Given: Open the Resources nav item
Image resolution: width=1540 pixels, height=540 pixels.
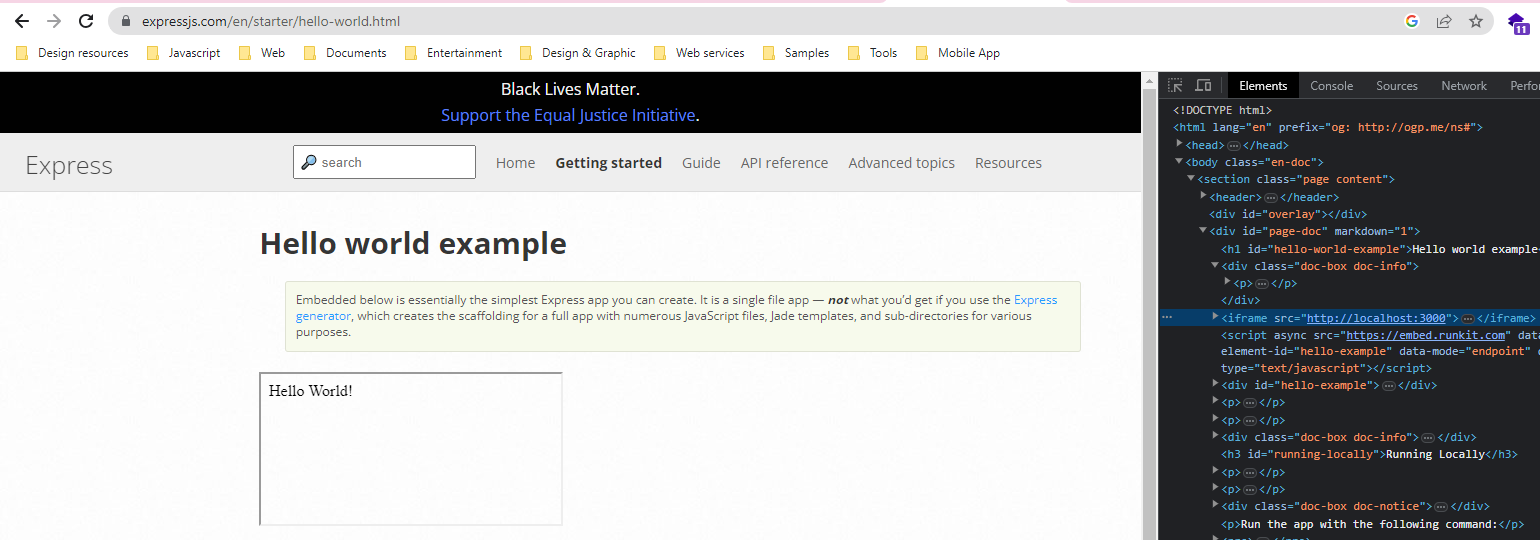Looking at the screenshot, I should [x=1008, y=163].
